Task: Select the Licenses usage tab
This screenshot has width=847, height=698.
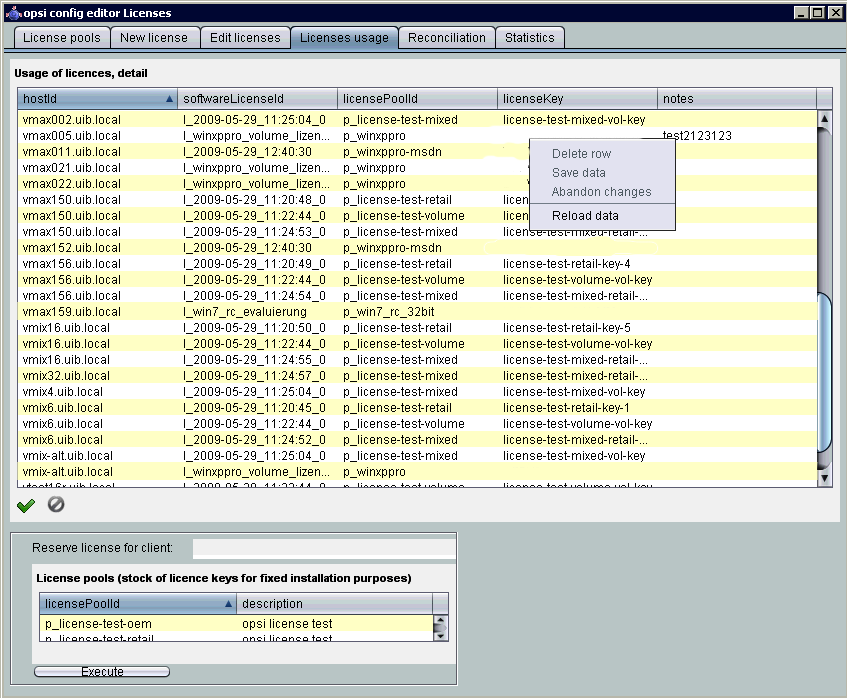Action: click(x=344, y=38)
